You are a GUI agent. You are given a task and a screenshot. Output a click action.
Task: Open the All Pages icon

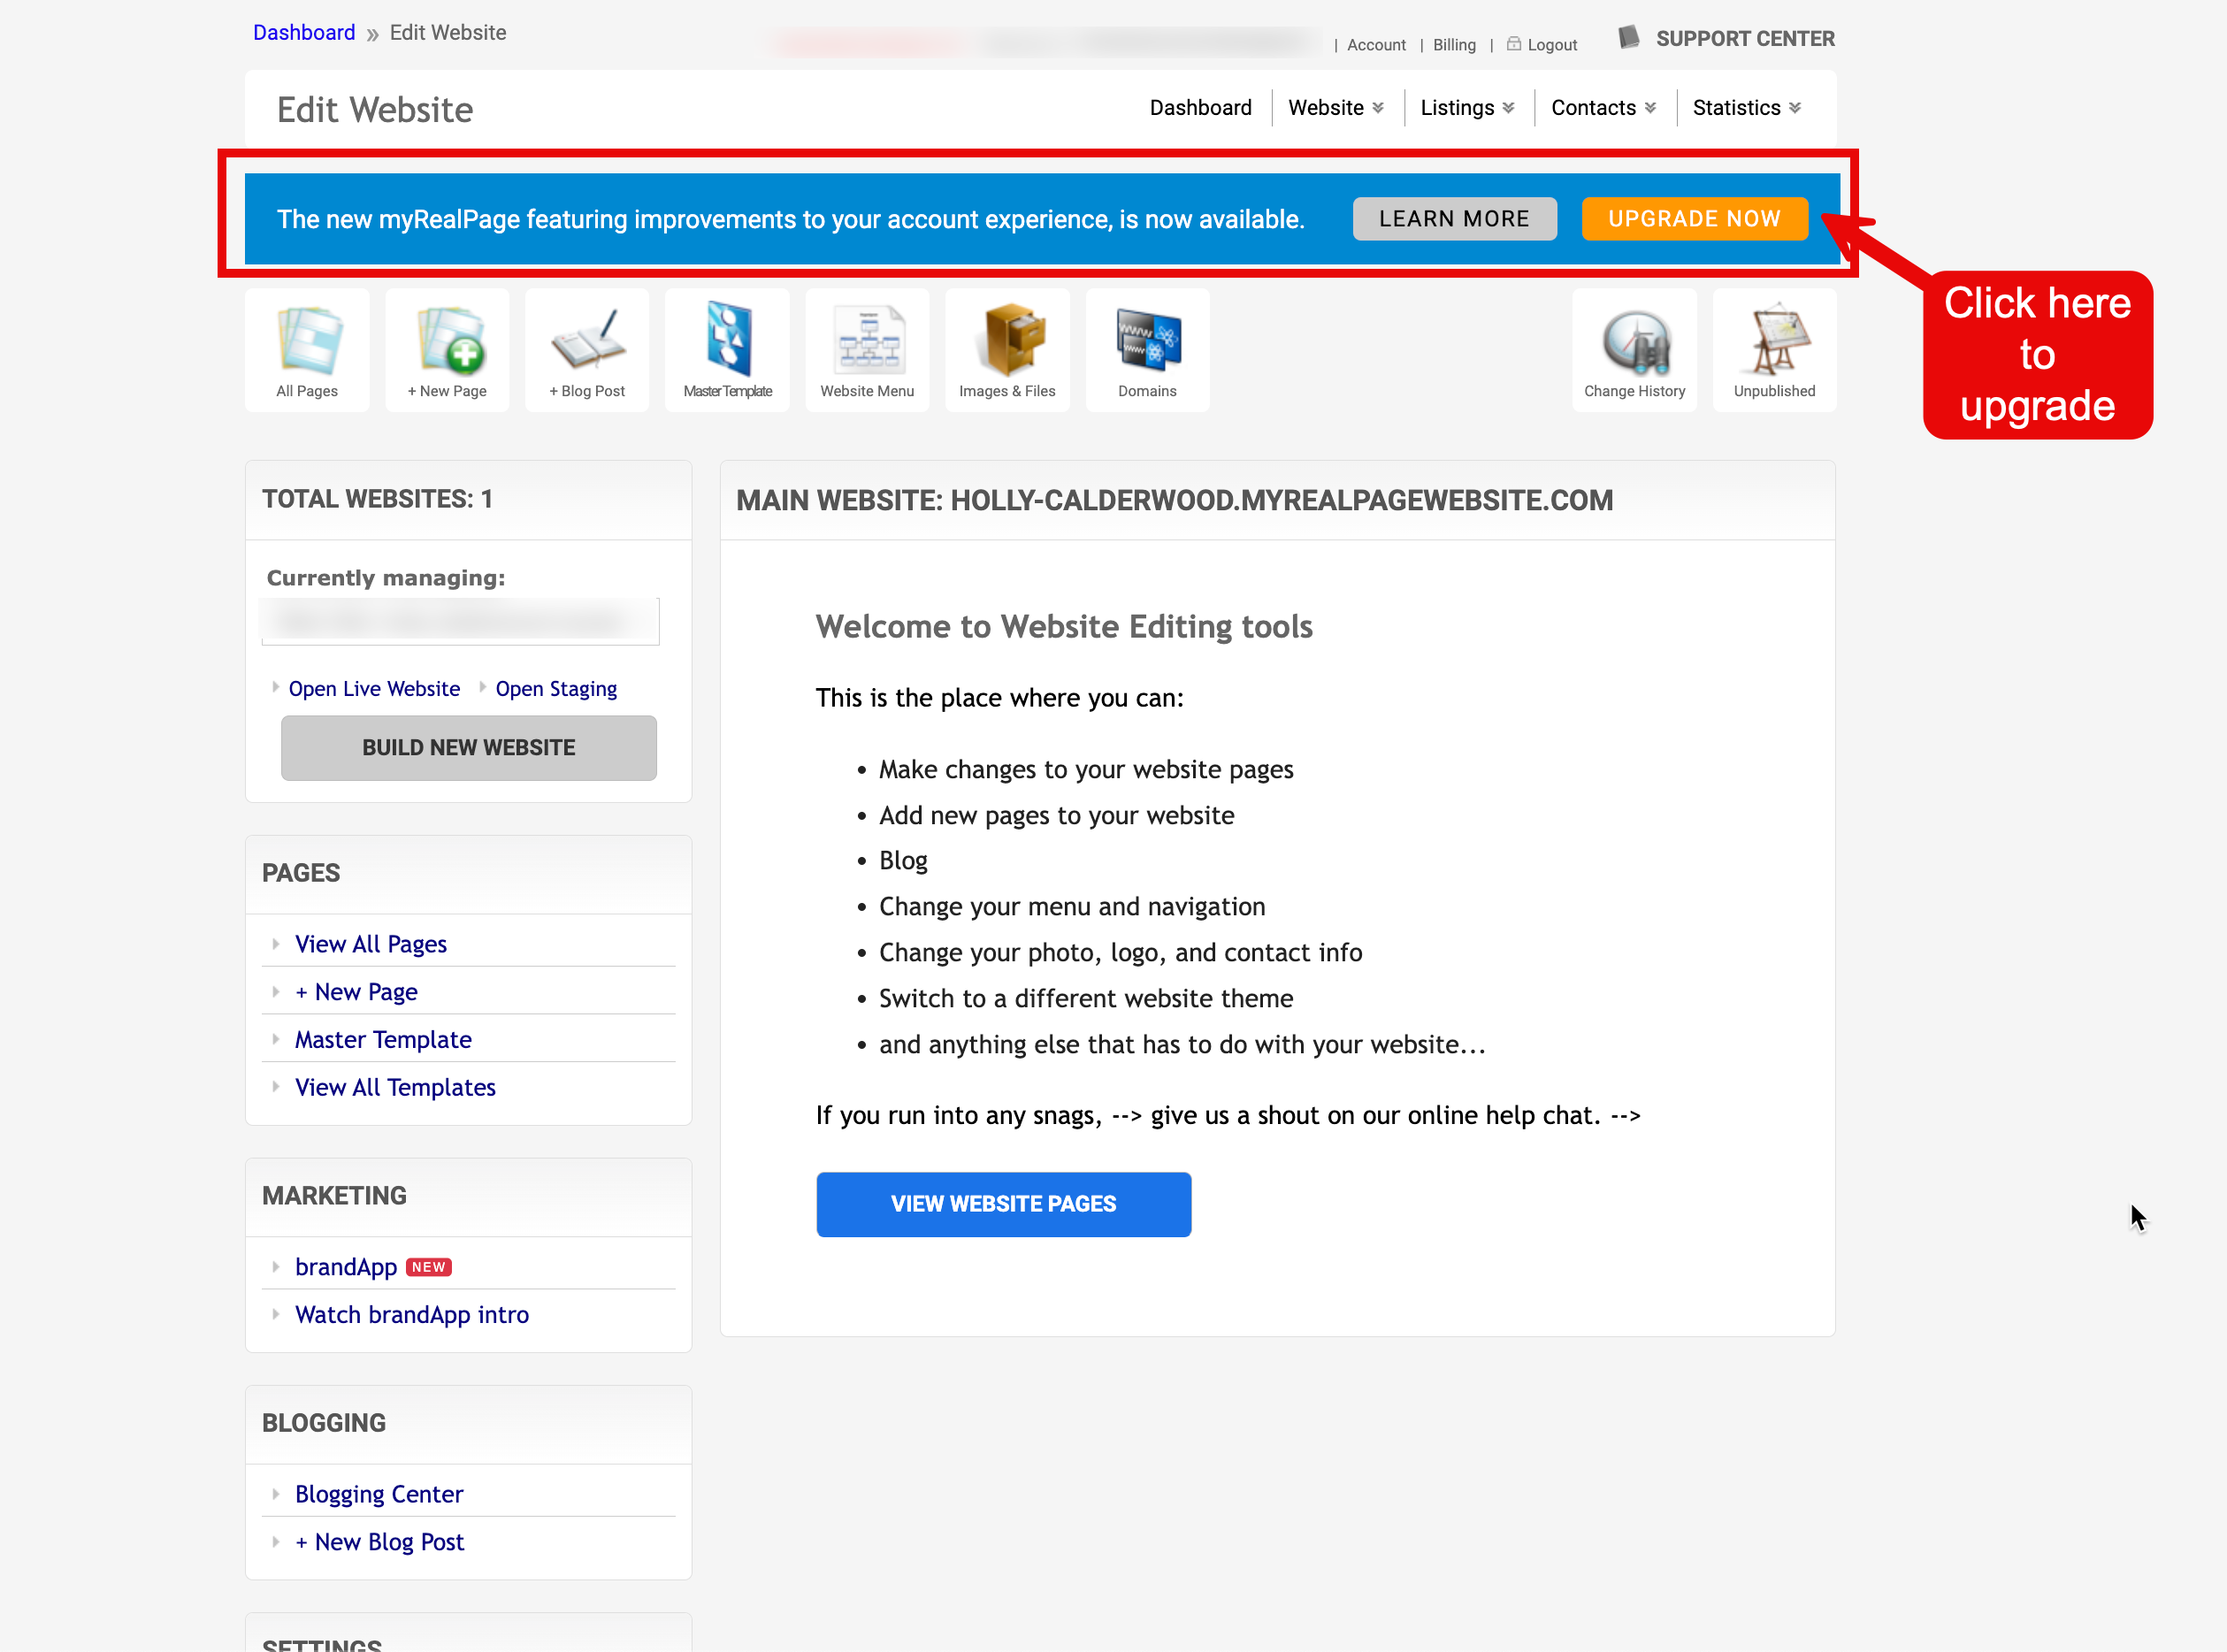307,348
